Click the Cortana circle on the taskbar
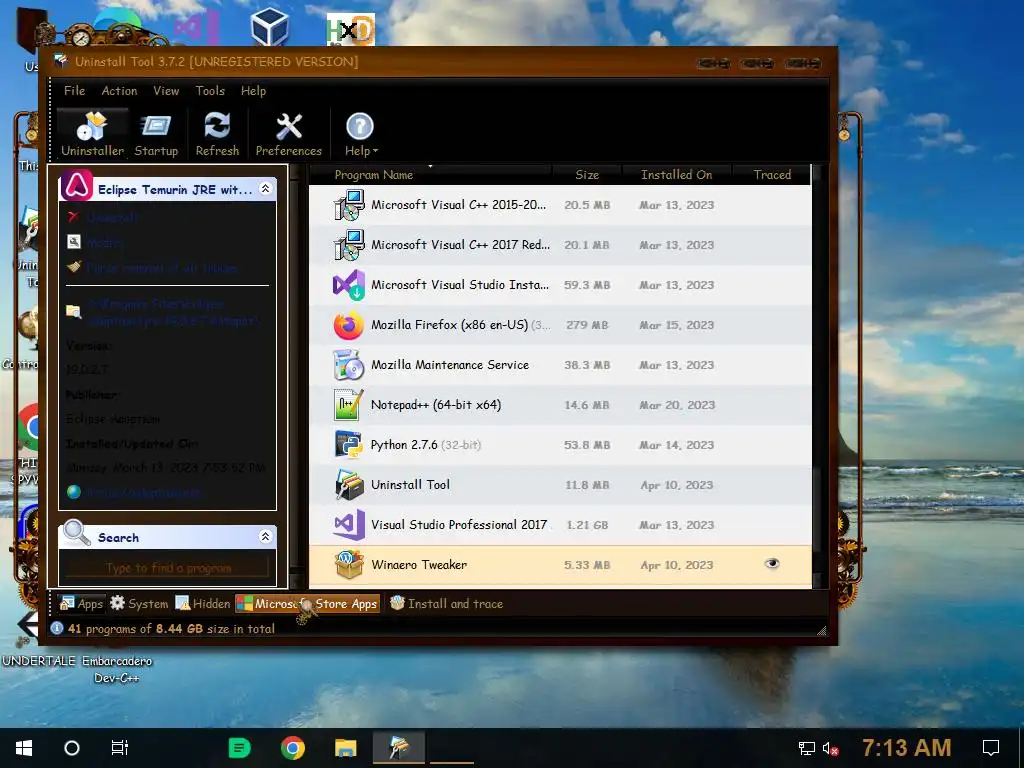Screen dimensions: 1024x768 (x=72, y=748)
